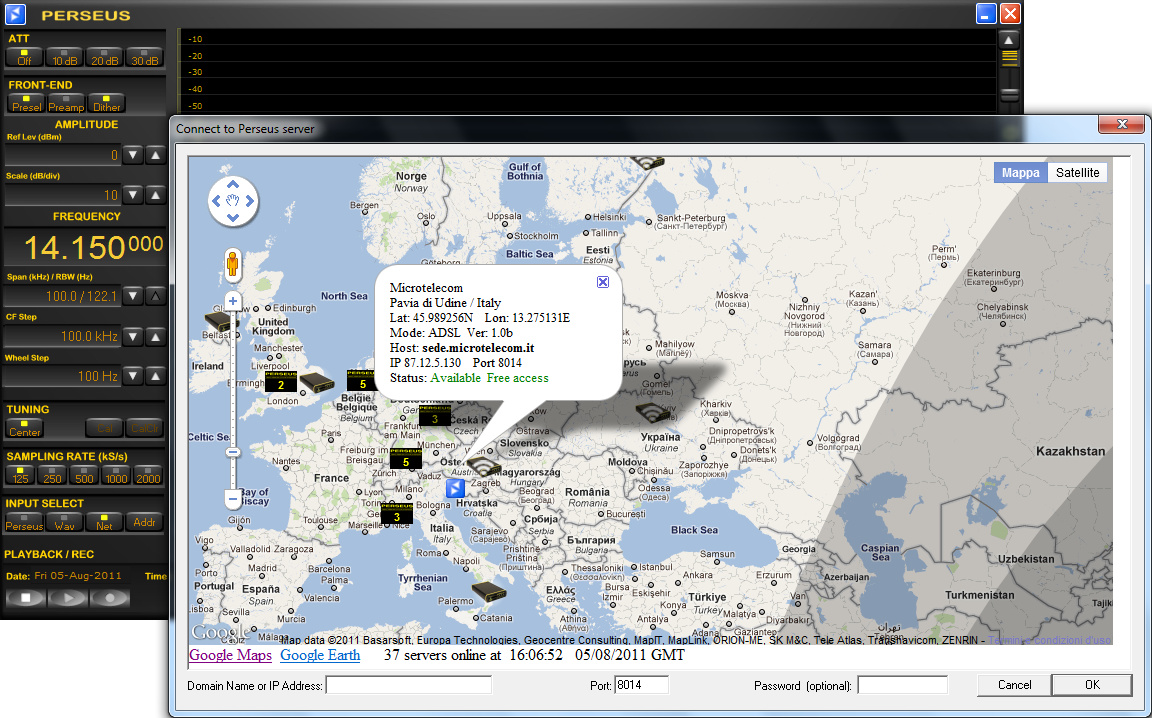Zoom out the map with the minus button
The height and width of the screenshot is (718, 1152).
tap(233, 499)
